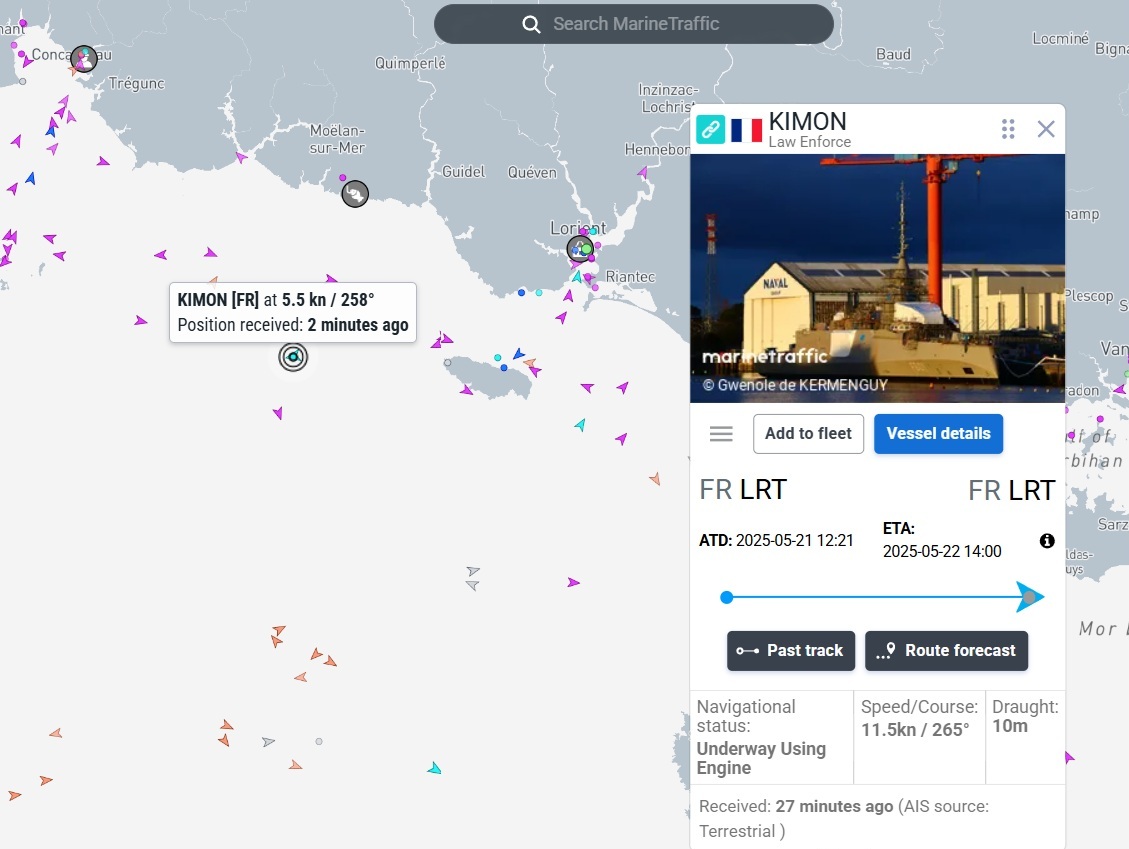Select the selected KIMON vessel marker on map
The width and height of the screenshot is (1129, 849).
point(293,357)
